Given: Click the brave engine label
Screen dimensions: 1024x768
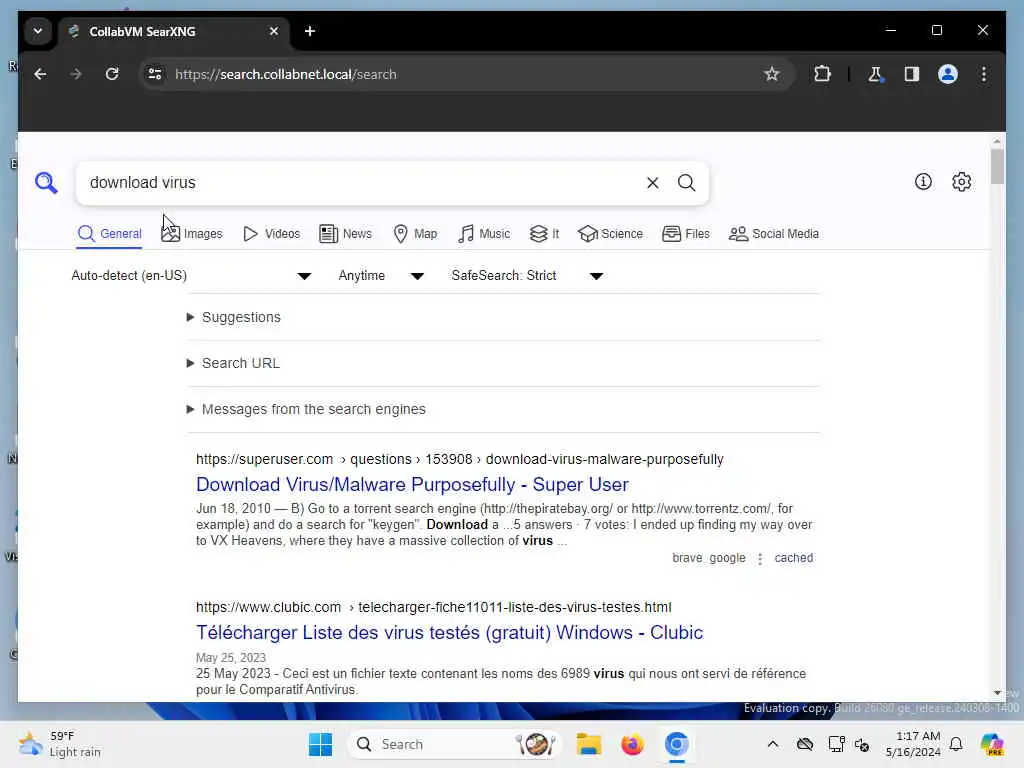Looking at the screenshot, I should click(x=687, y=558).
